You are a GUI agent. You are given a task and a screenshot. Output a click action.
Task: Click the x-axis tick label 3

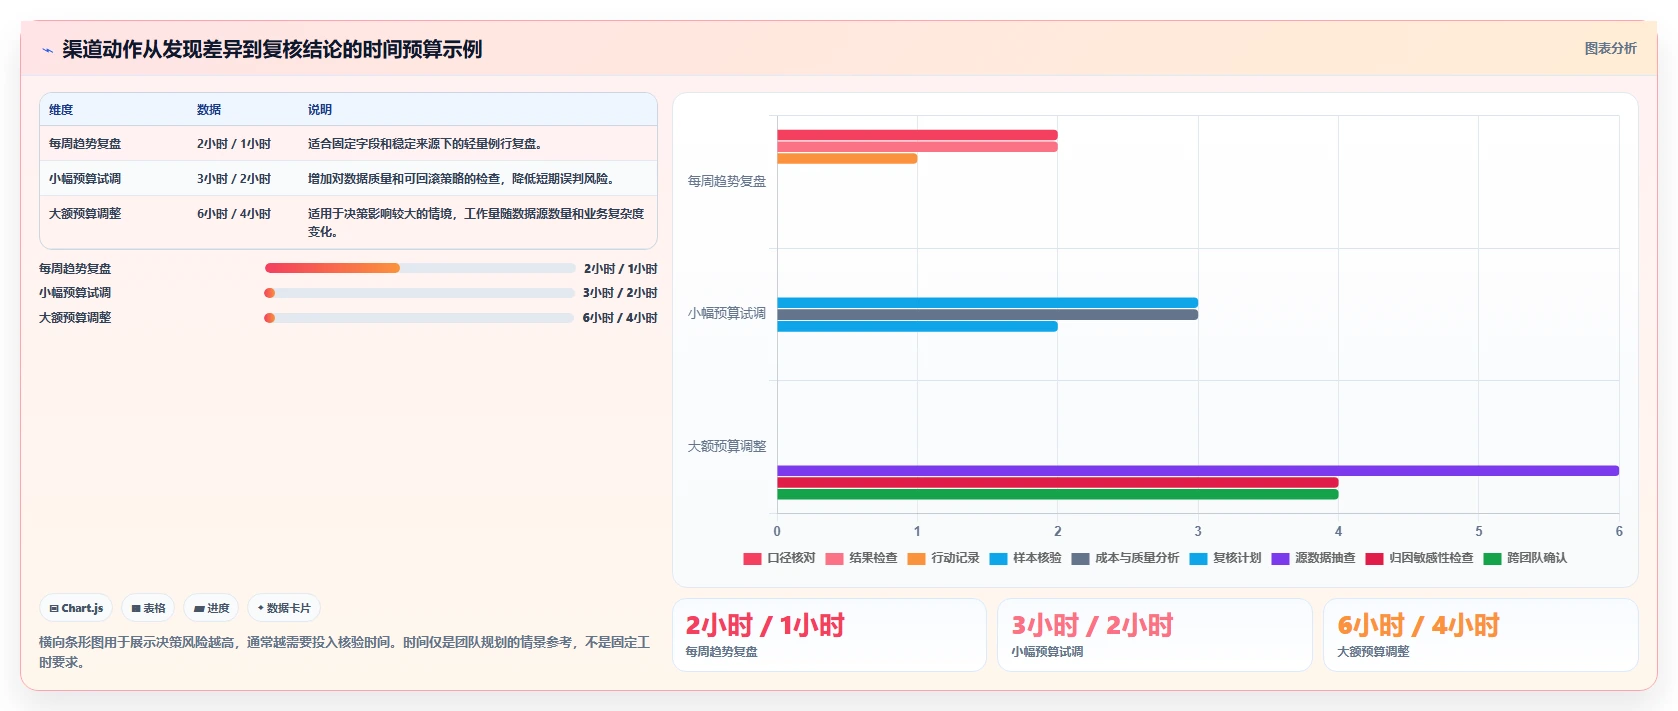1198,532
